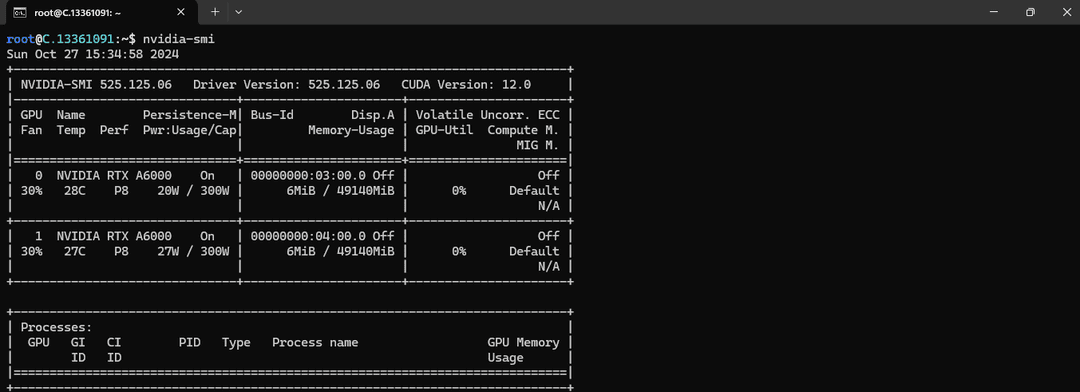Click the GPU Memory Usage column header
The image size is (1080, 392).
pyautogui.click(x=523, y=350)
